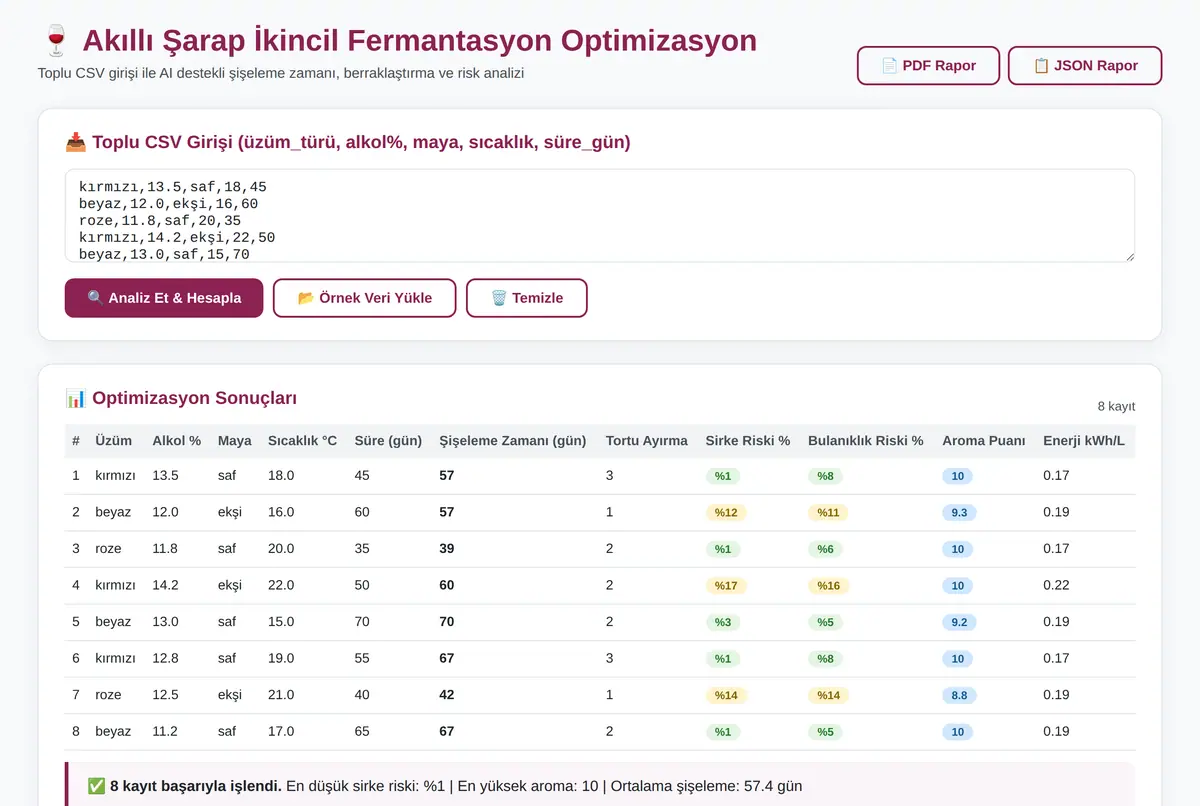This screenshot has height=806, width=1200.
Task: Click the Sıcaklık °C column header
Action: pyautogui.click(x=303, y=441)
